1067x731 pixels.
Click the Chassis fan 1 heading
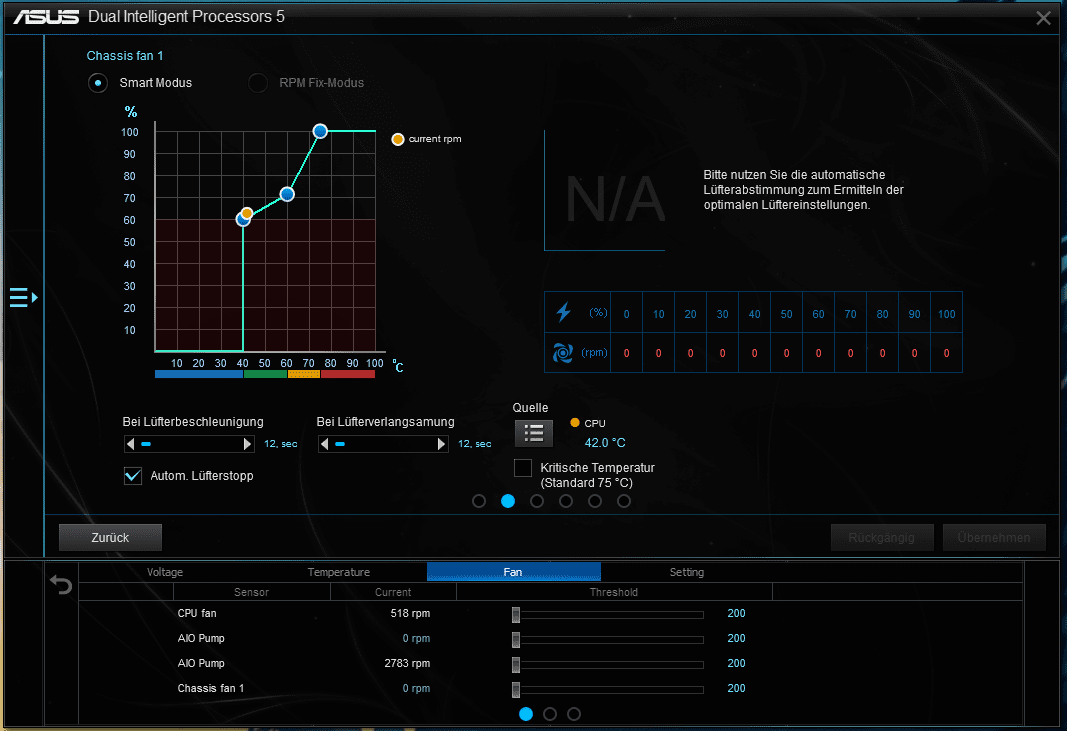tap(125, 56)
